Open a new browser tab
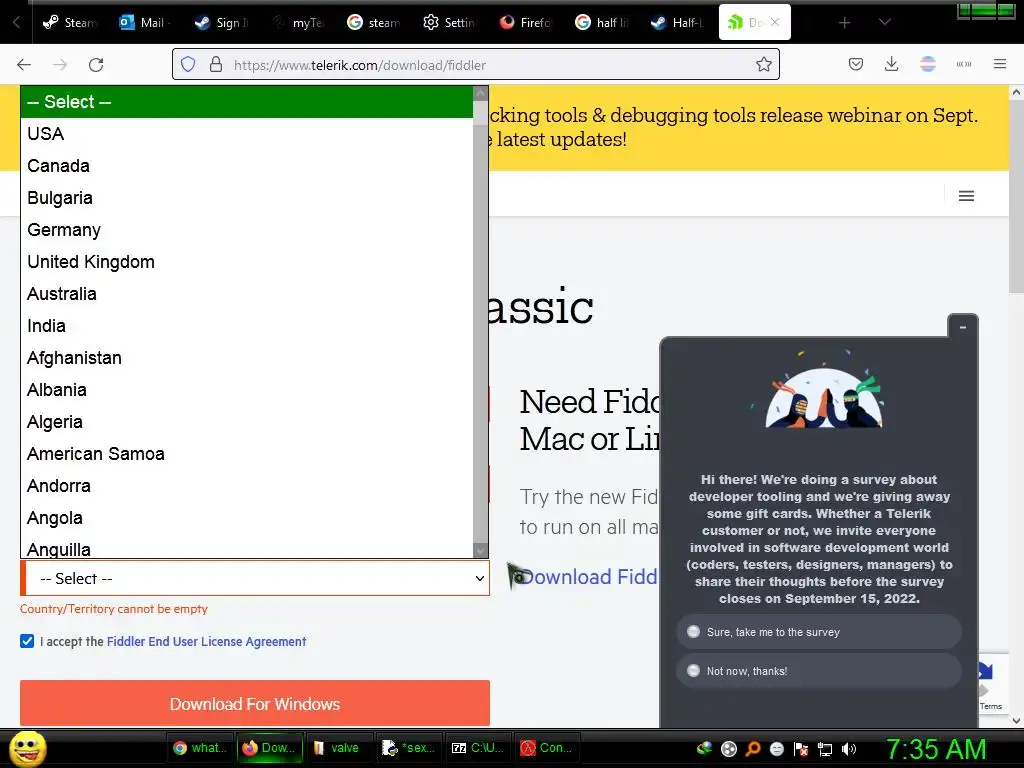The image size is (1024, 768). click(844, 23)
